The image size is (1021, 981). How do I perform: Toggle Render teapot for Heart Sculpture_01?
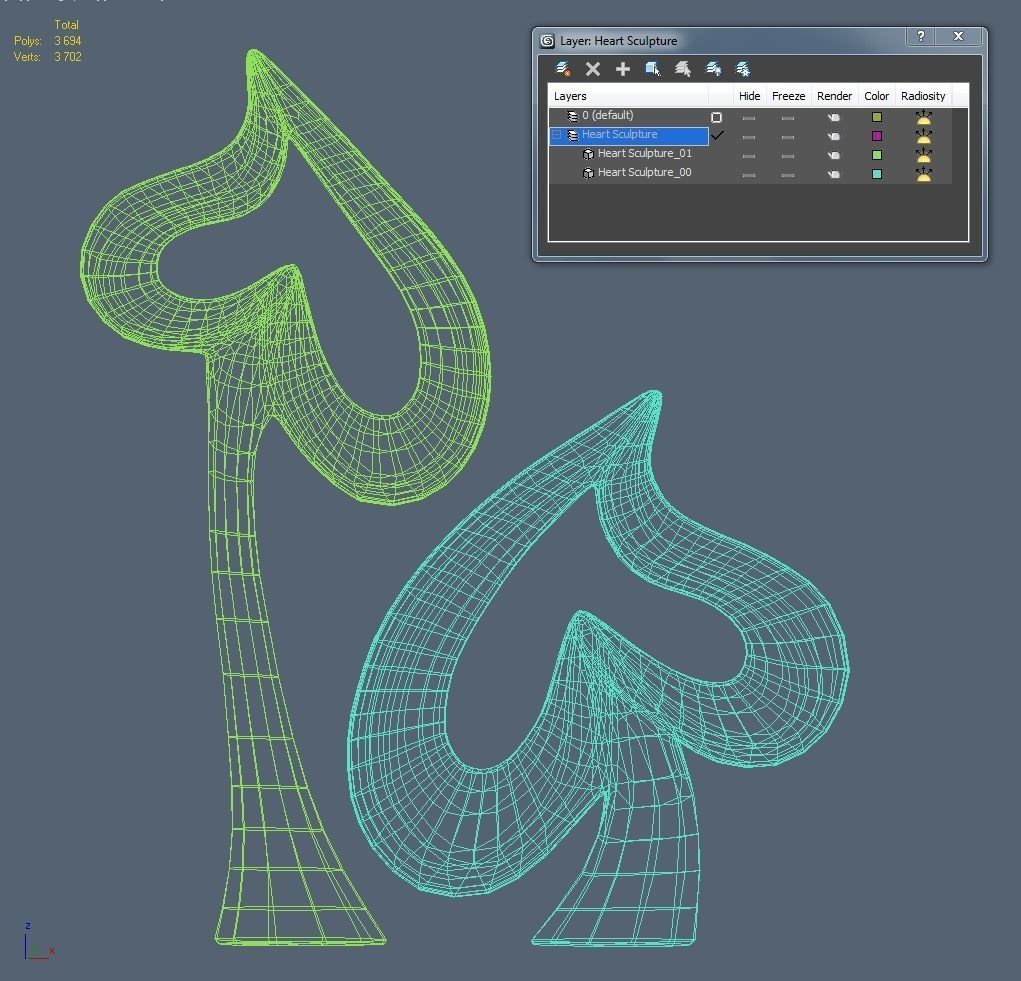(x=833, y=156)
